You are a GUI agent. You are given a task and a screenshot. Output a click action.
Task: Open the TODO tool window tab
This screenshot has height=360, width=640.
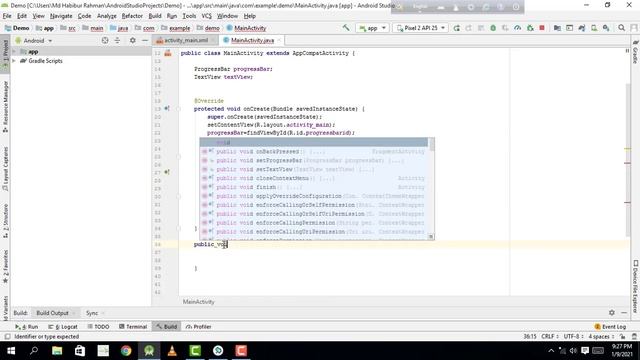pyautogui.click(x=98, y=327)
